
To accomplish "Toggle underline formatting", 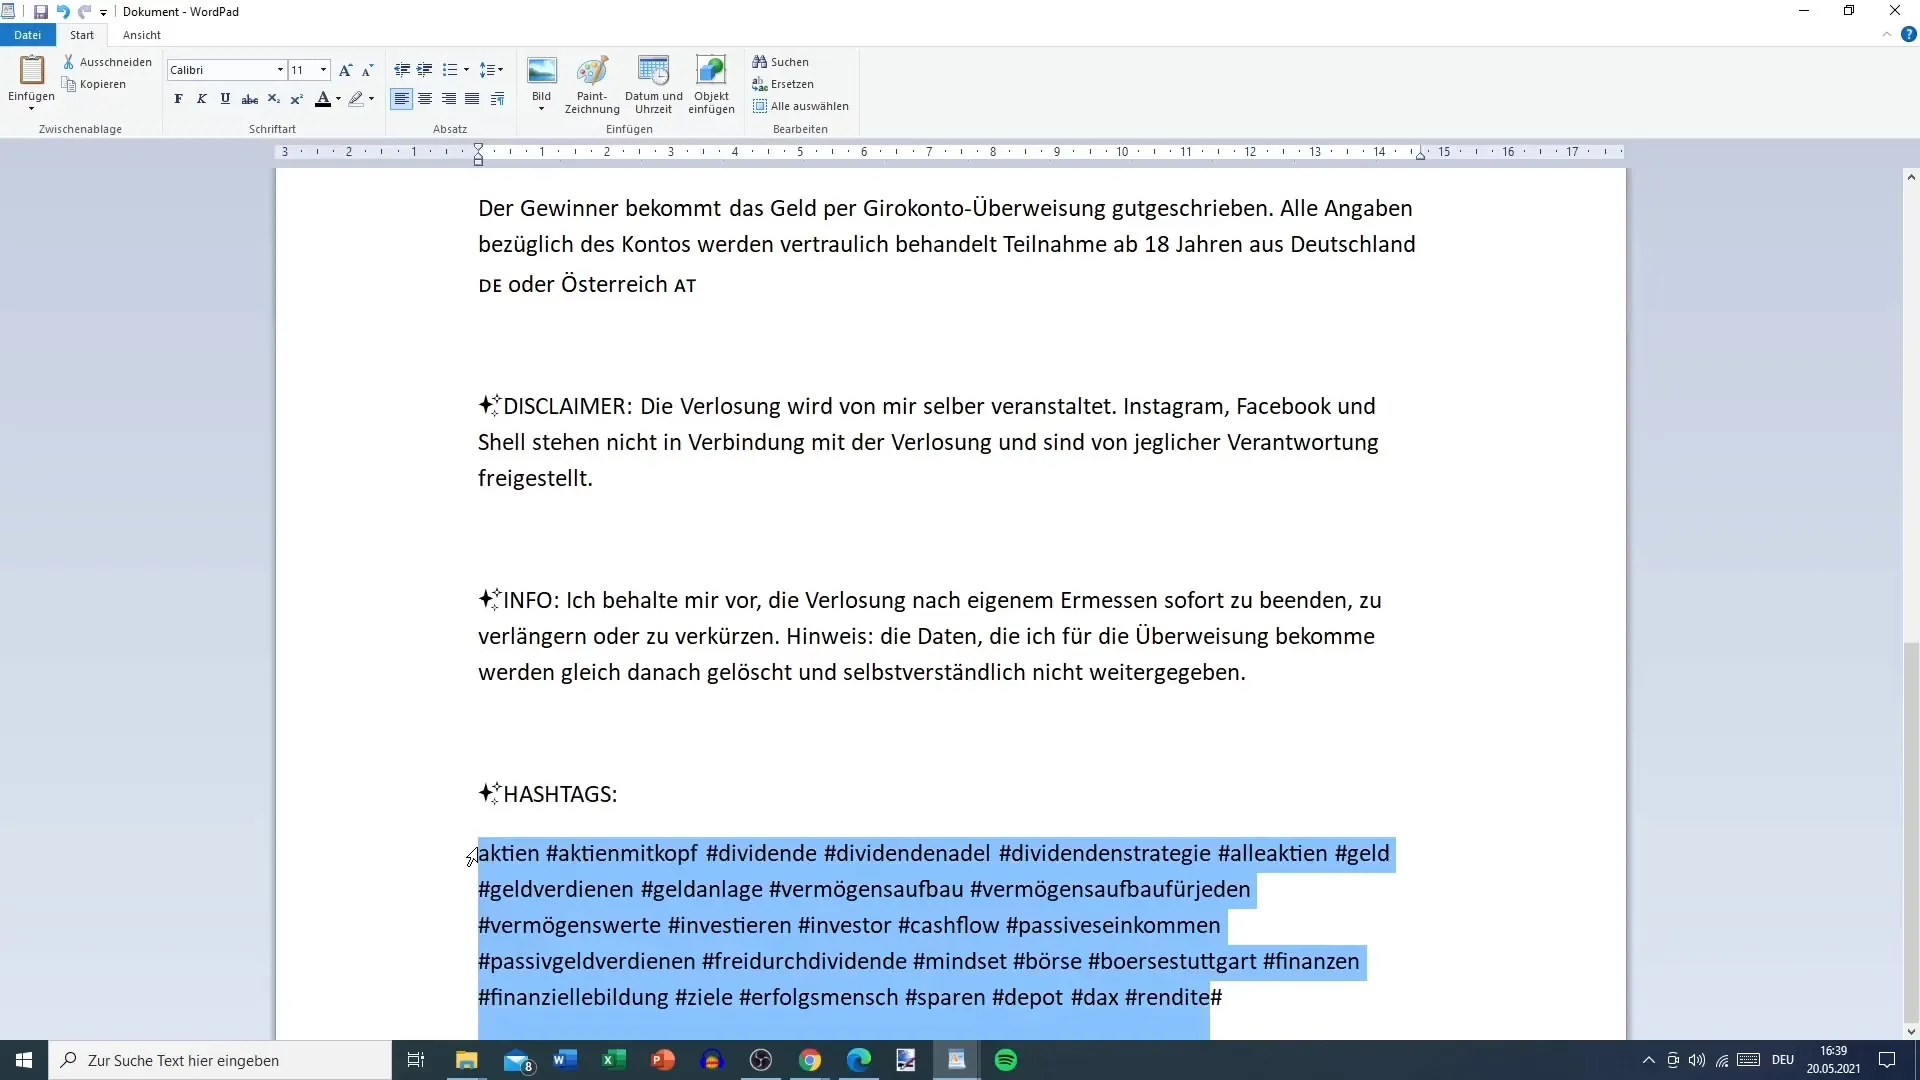I will pyautogui.click(x=225, y=99).
